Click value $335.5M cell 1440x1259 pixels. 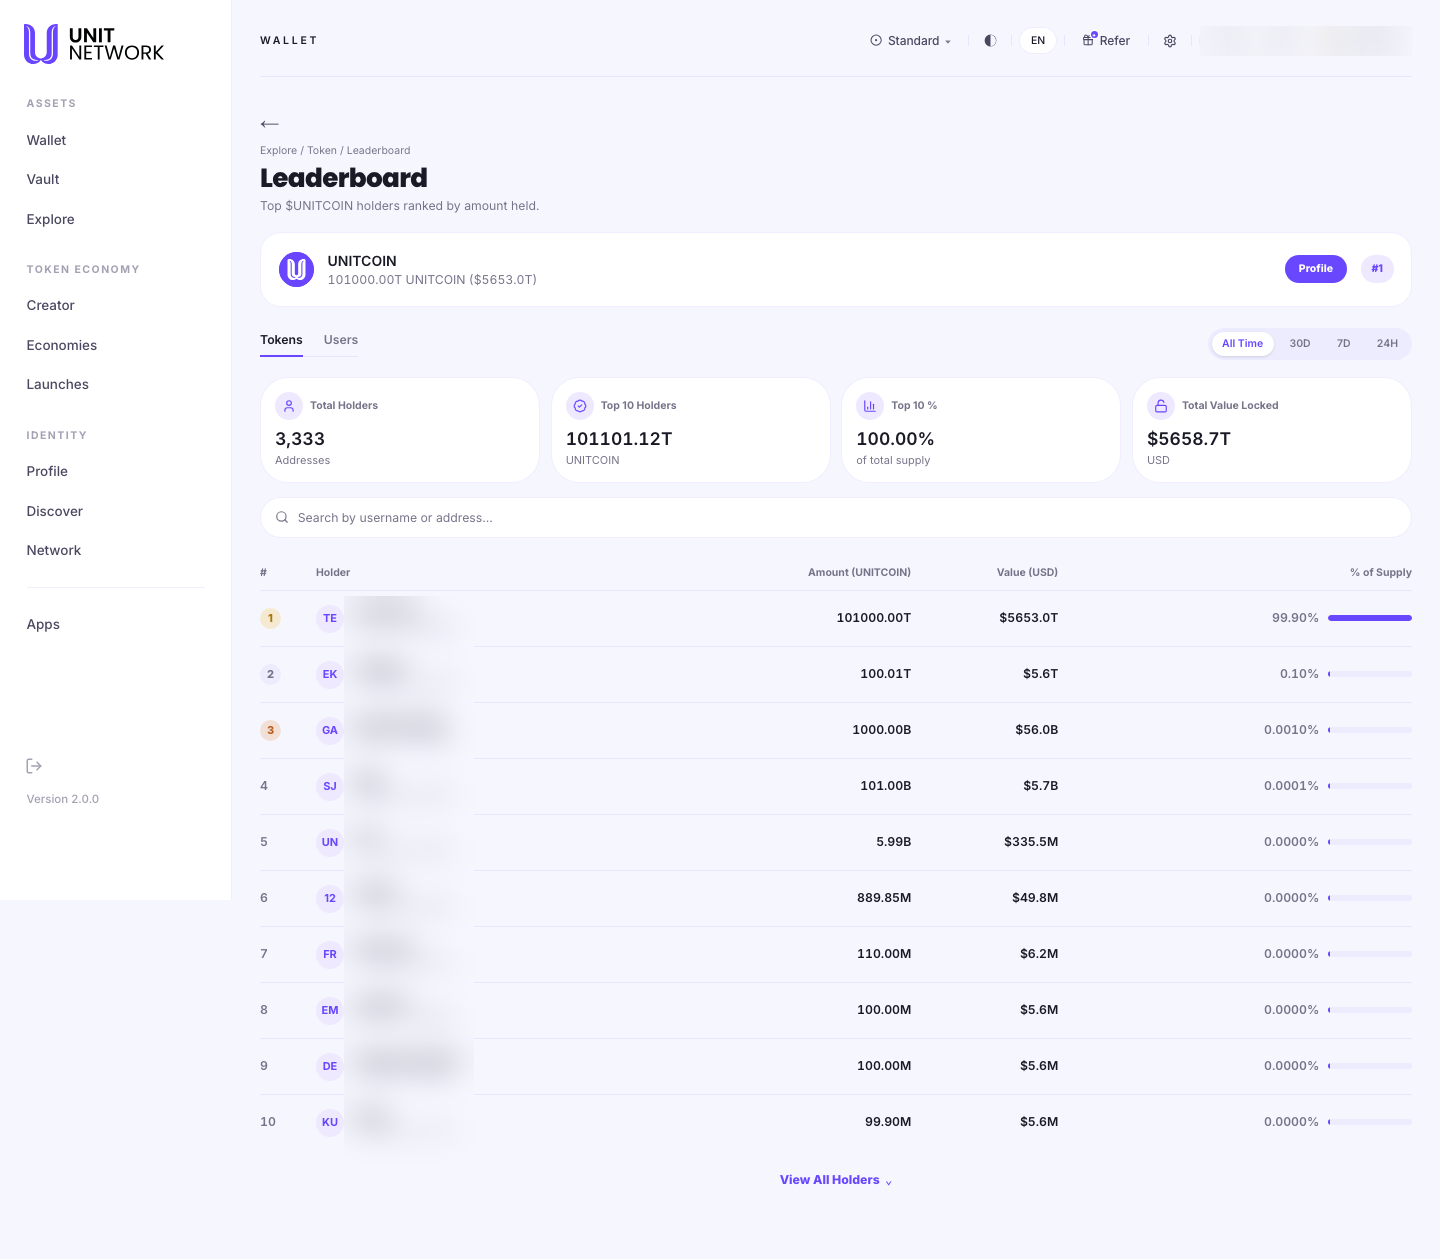click(1031, 842)
